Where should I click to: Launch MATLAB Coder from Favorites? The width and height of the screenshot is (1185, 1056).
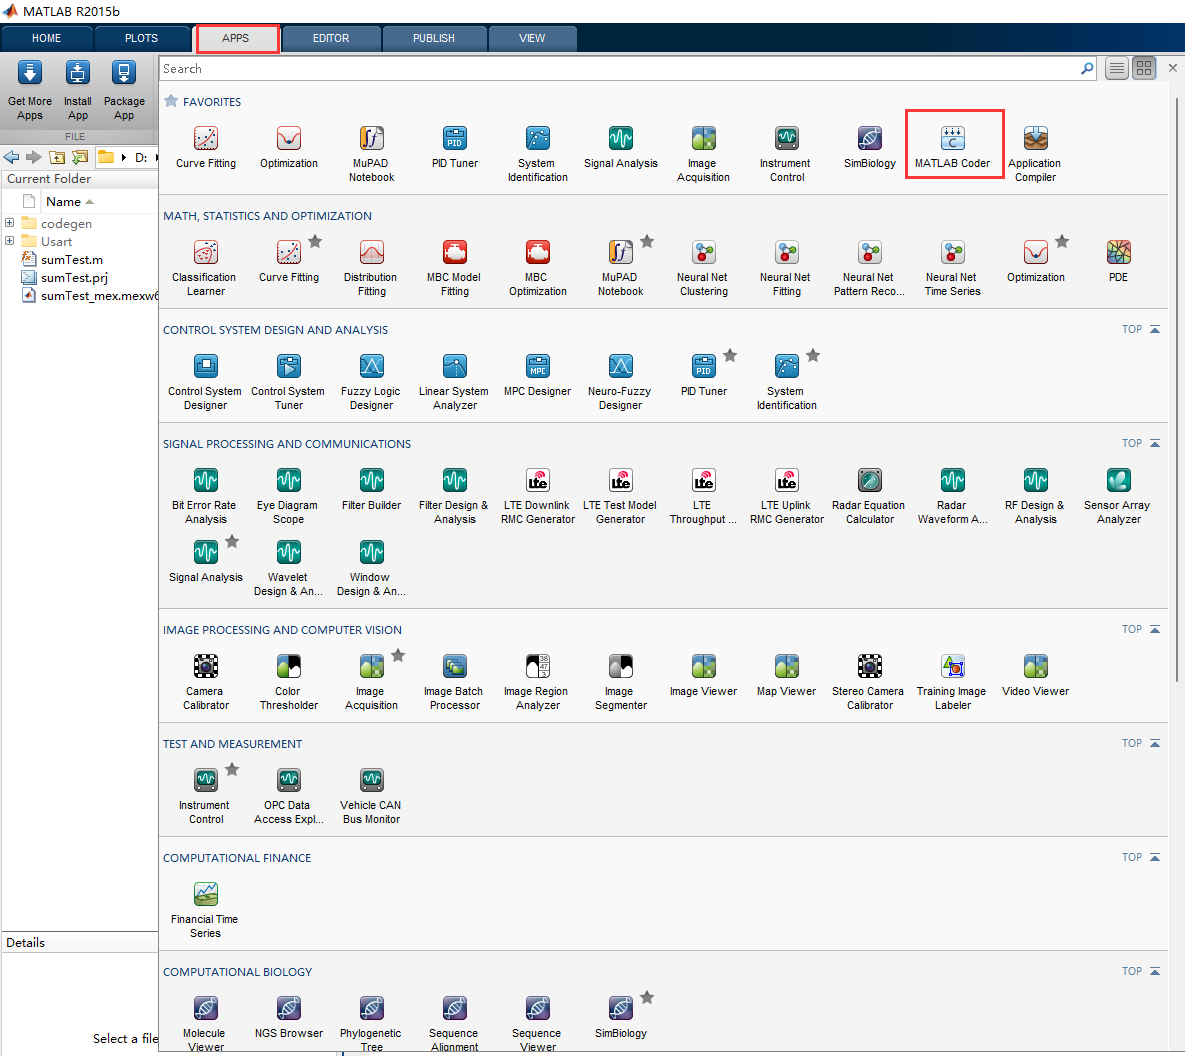point(952,146)
